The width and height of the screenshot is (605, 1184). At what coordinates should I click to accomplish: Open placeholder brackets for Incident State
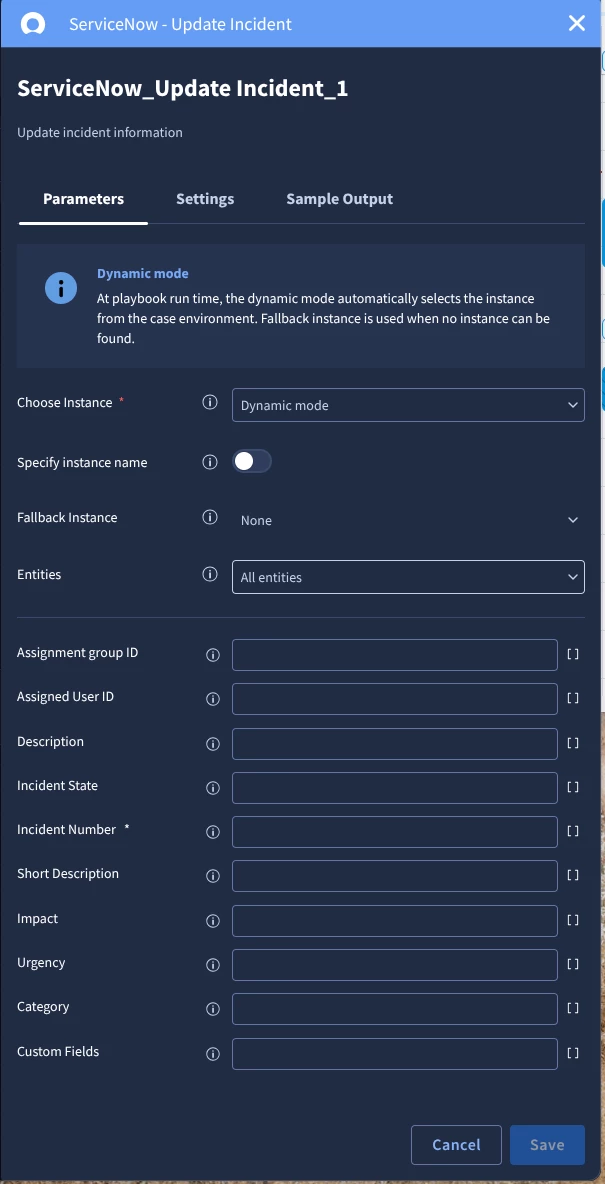pyautogui.click(x=573, y=787)
